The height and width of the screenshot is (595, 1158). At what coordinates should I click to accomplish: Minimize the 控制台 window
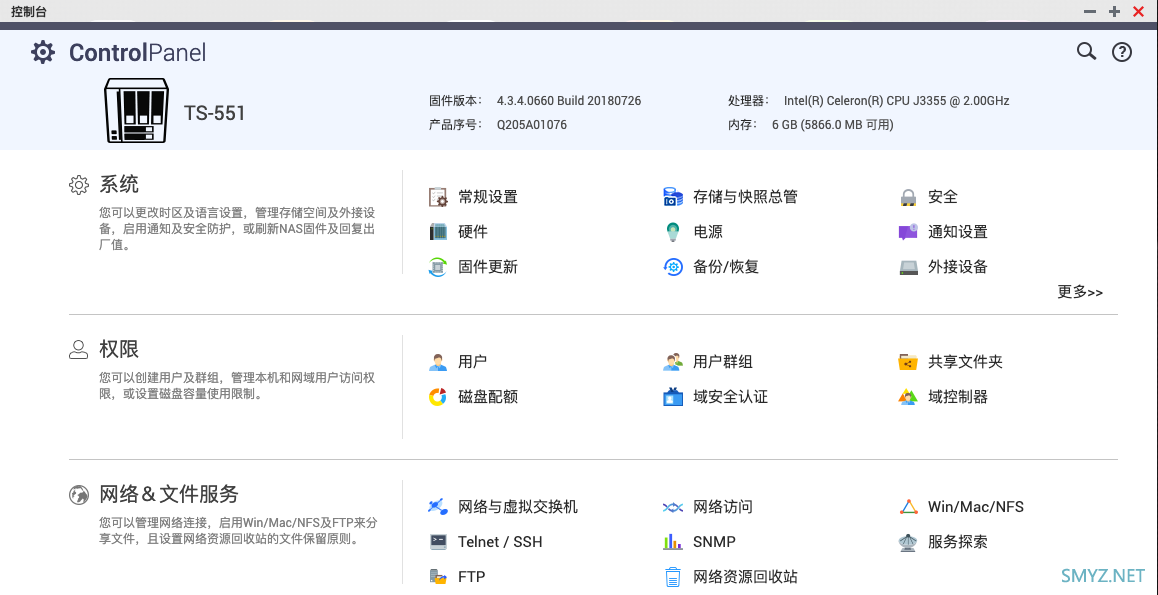[1089, 11]
